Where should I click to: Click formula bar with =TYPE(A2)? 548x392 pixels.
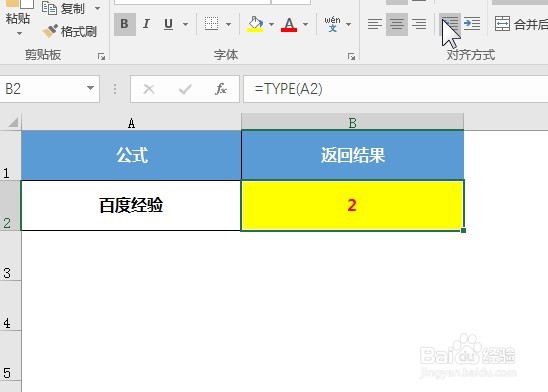[396, 89]
